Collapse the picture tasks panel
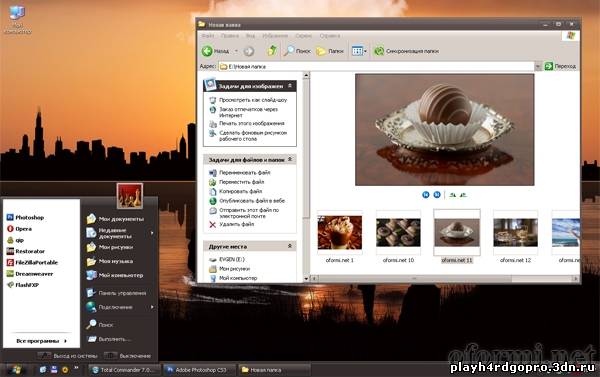 (290, 86)
